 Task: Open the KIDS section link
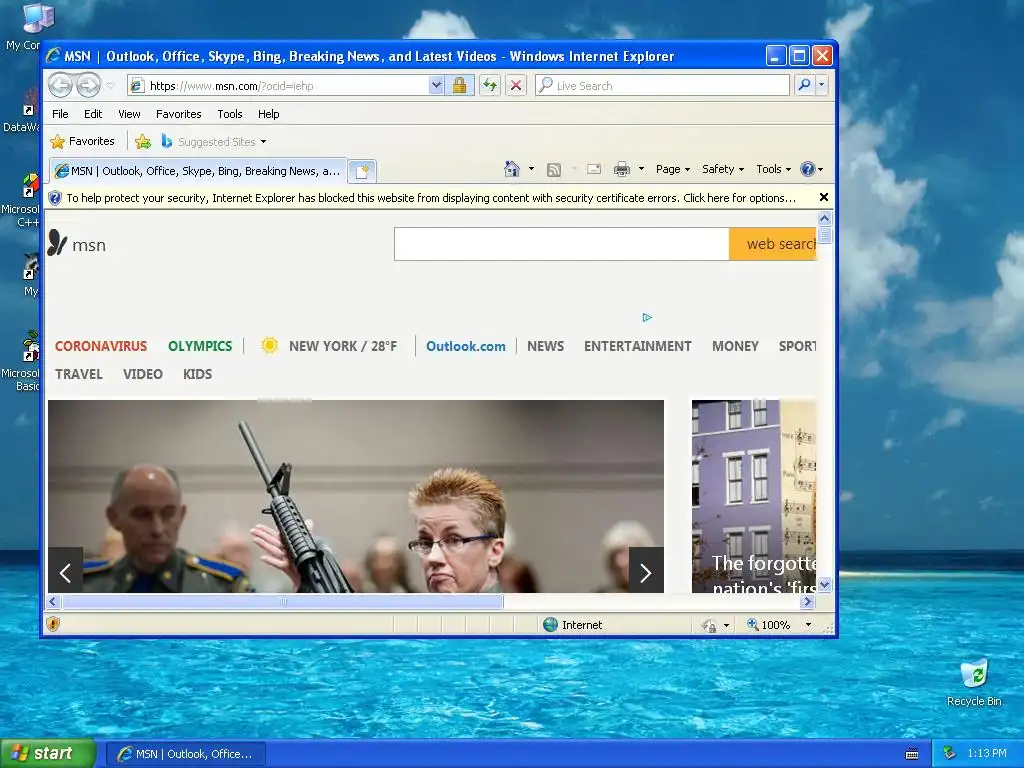click(197, 374)
